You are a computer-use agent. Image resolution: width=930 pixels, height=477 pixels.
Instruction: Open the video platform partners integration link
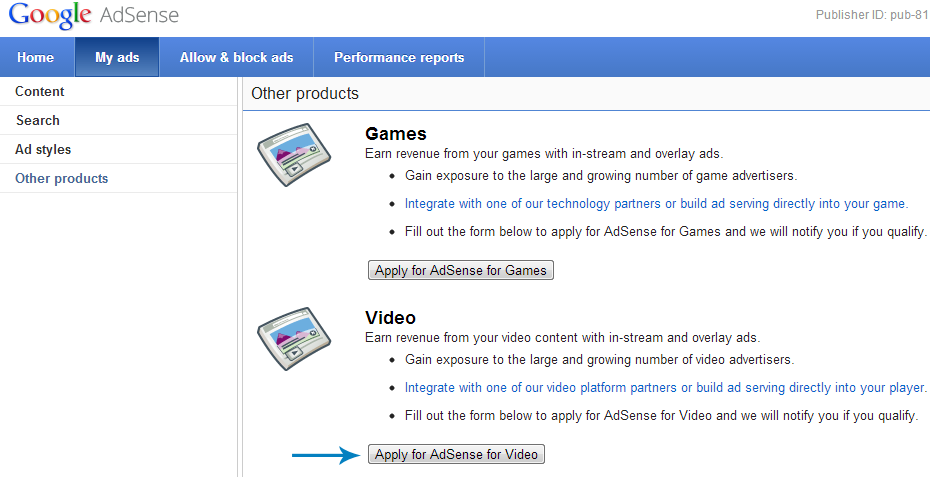pos(666,387)
